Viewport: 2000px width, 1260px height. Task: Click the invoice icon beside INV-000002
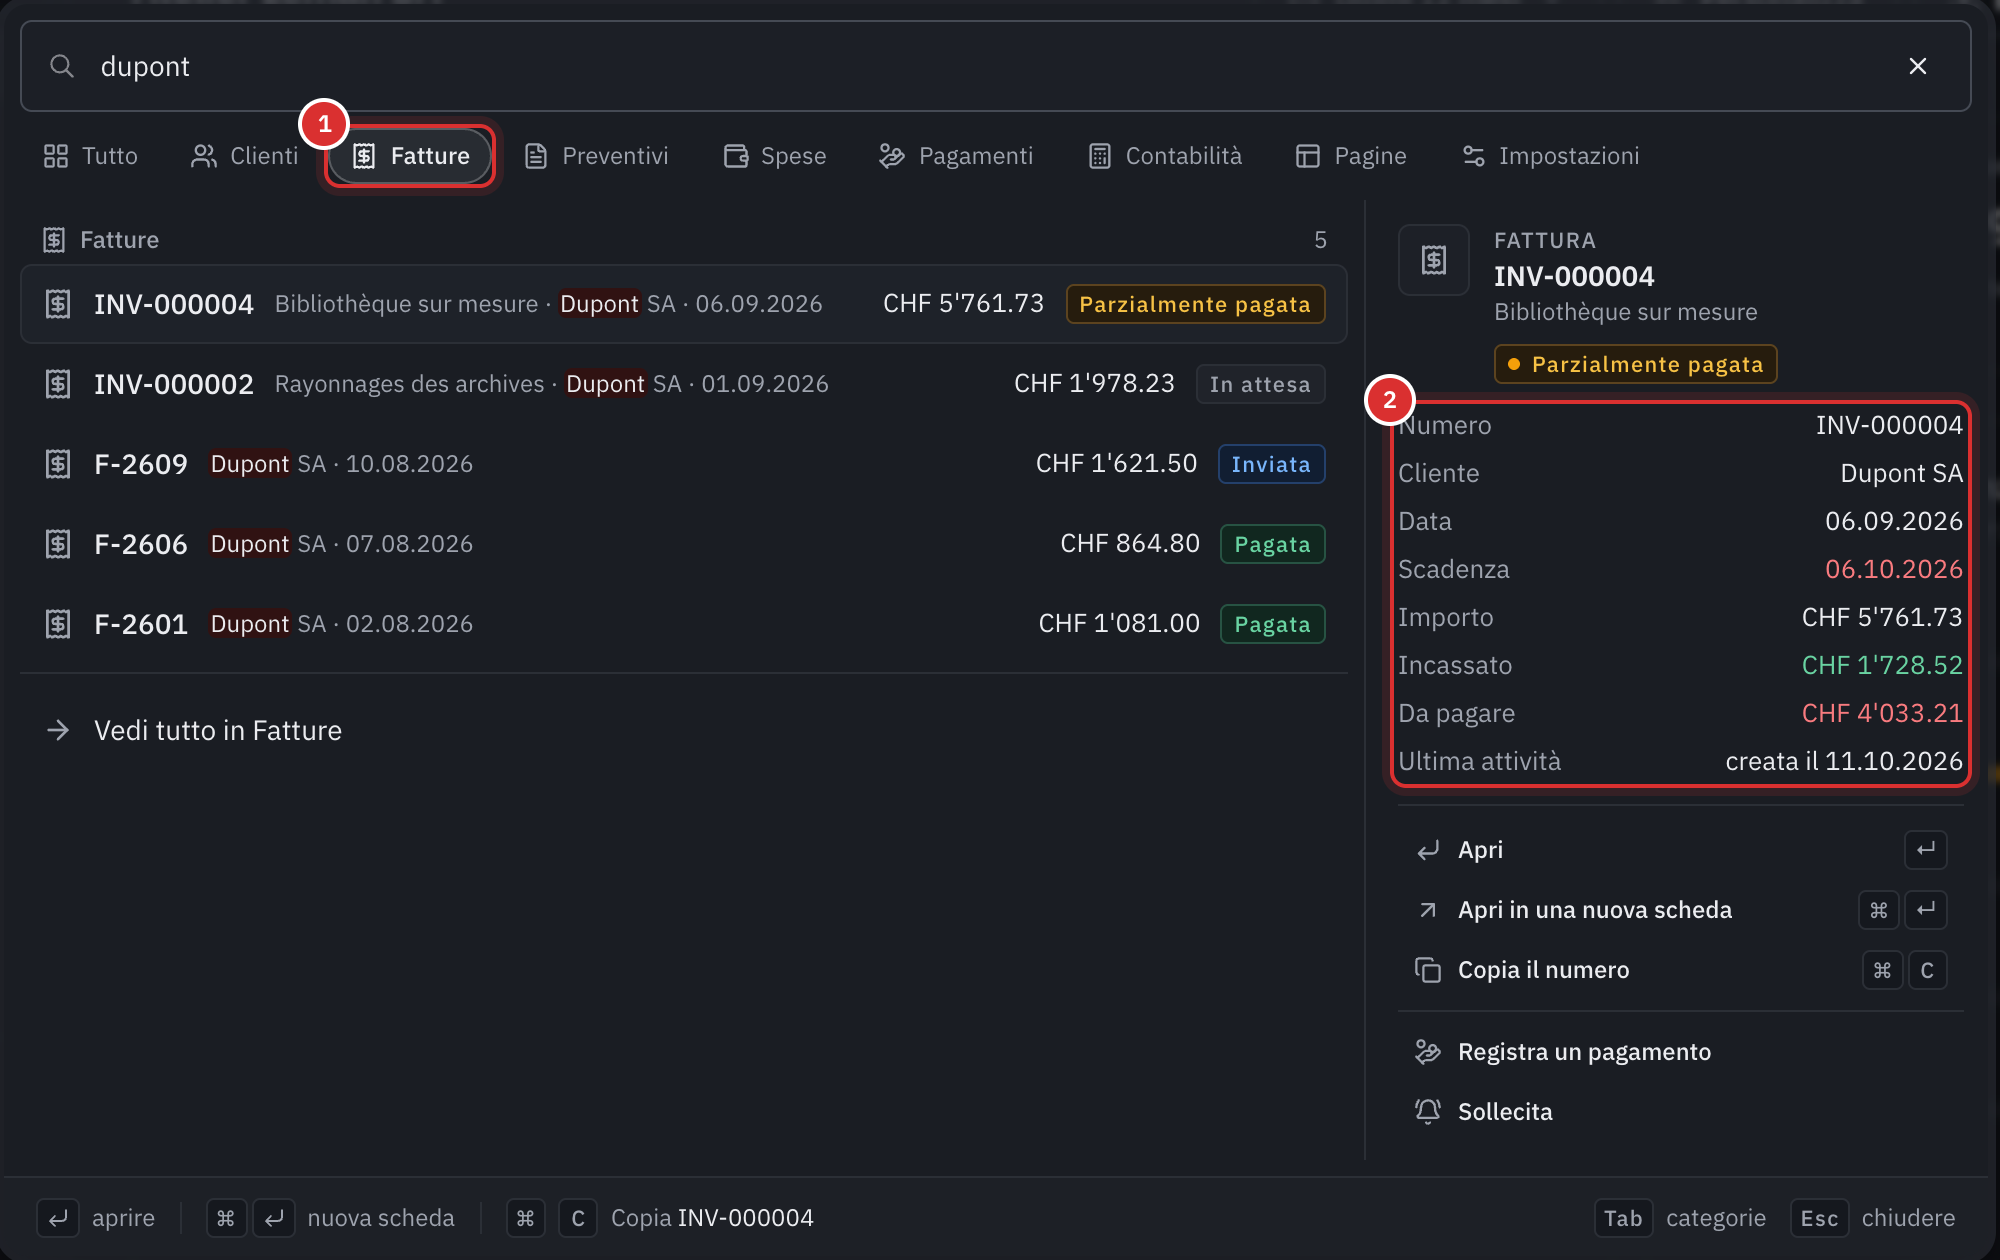coord(58,384)
